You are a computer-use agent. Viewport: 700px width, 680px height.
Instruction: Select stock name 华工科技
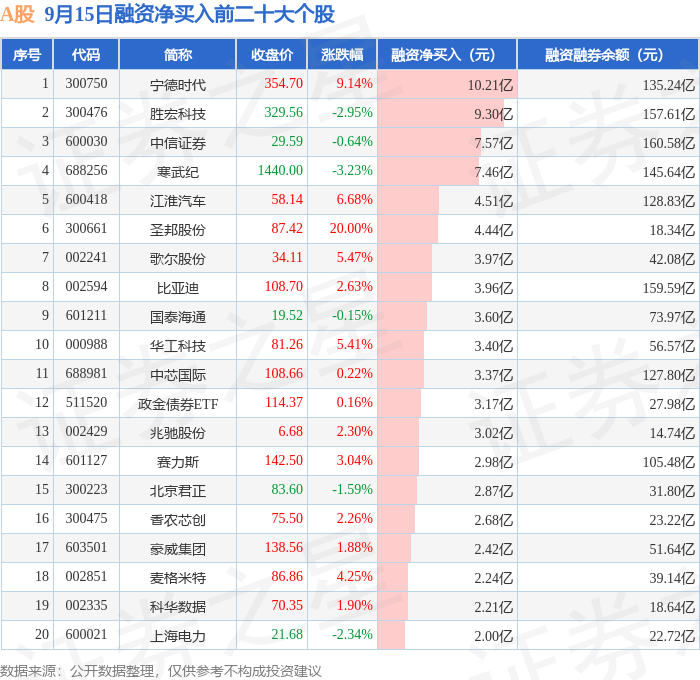178,346
